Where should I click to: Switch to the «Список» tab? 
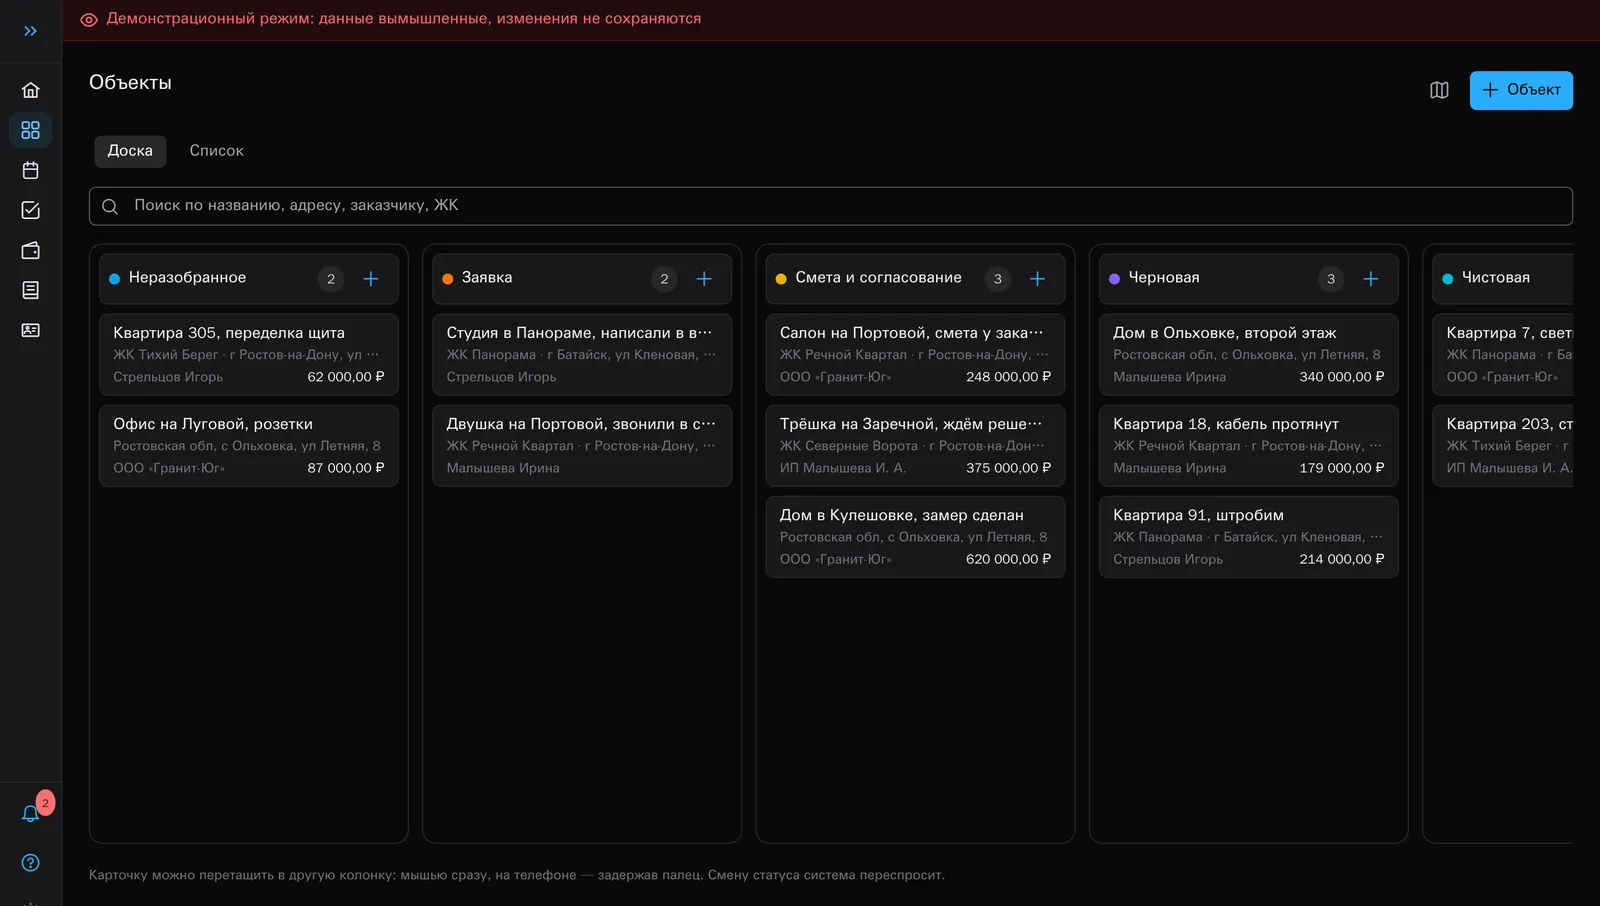pos(217,151)
